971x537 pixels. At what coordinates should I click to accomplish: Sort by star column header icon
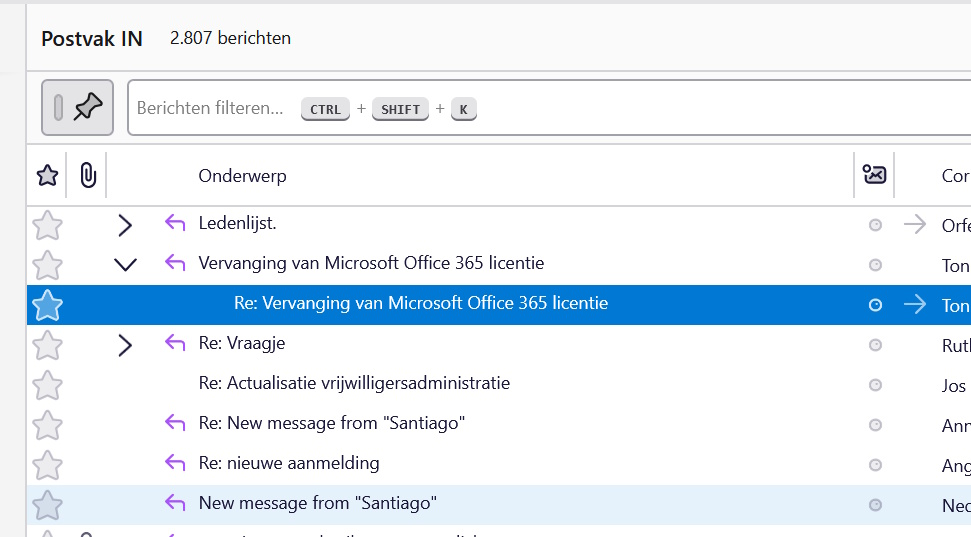[x=47, y=176]
